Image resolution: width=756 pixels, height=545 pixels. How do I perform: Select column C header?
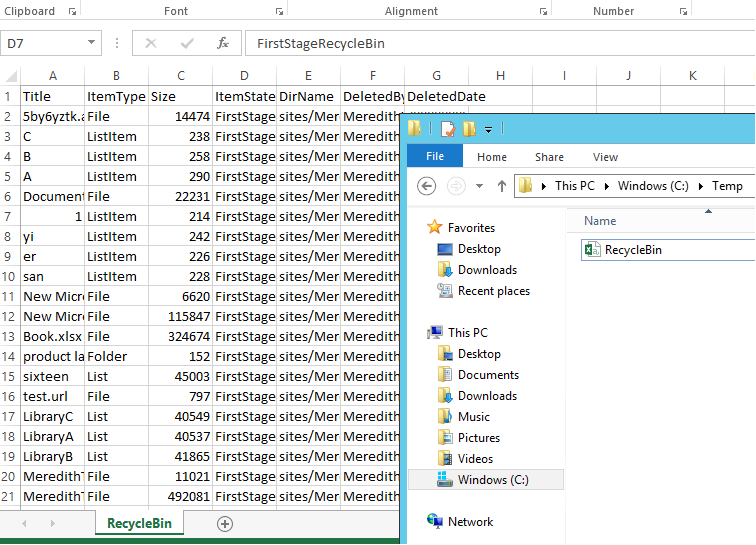(180, 76)
